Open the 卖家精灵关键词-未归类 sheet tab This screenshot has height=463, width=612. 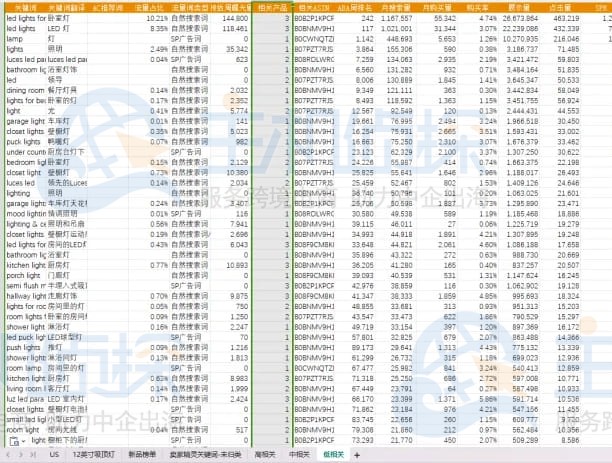tap(205, 454)
